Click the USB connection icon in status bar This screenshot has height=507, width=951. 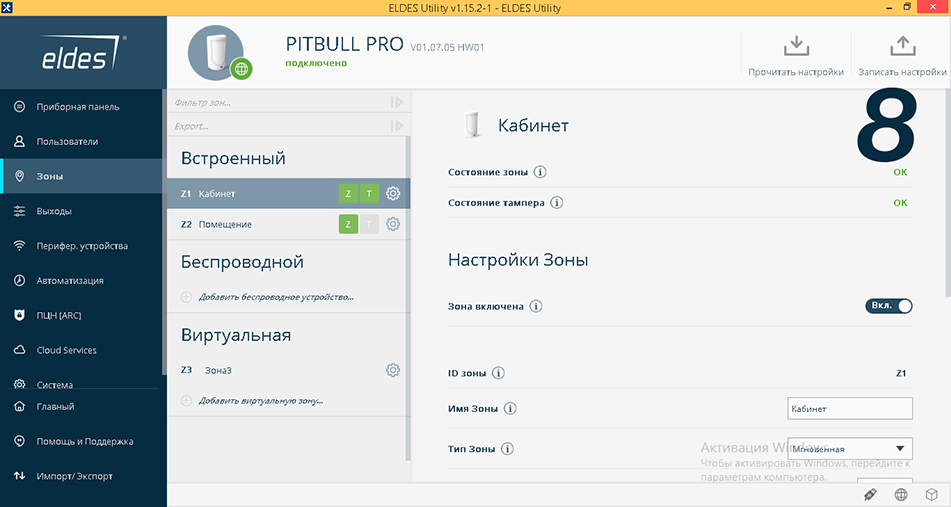pyautogui.click(x=870, y=494)
